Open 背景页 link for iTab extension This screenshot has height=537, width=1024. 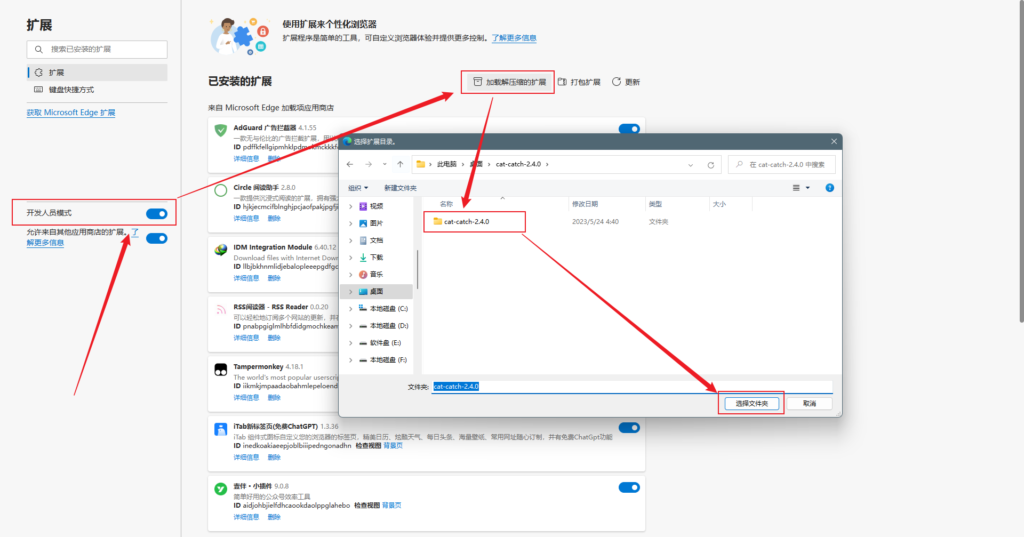pyautogui.click(x=392, y=446)
